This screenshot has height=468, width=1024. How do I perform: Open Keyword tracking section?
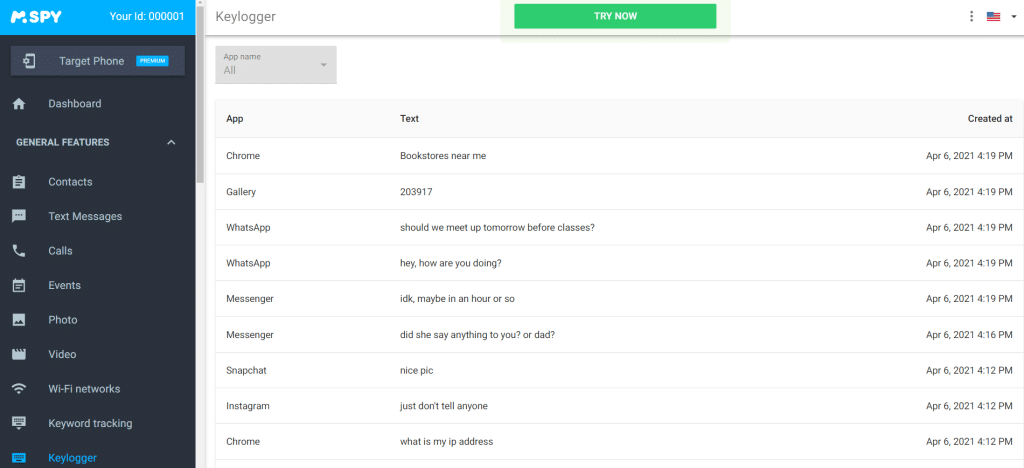90,423
